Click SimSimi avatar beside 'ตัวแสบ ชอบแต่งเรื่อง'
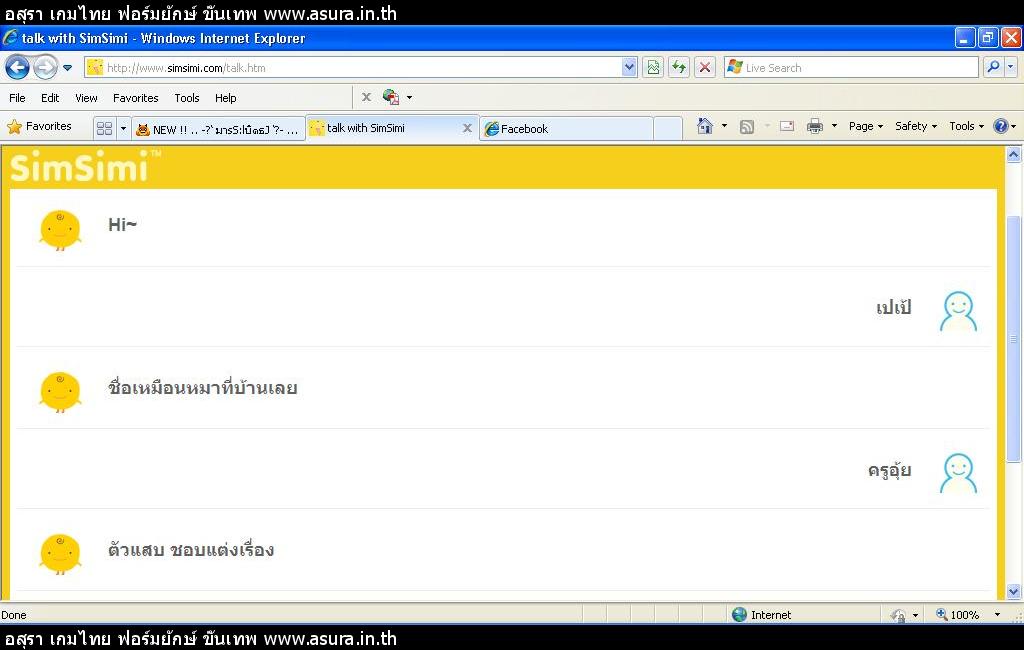 pyautogui.click(x=60, y=554)
